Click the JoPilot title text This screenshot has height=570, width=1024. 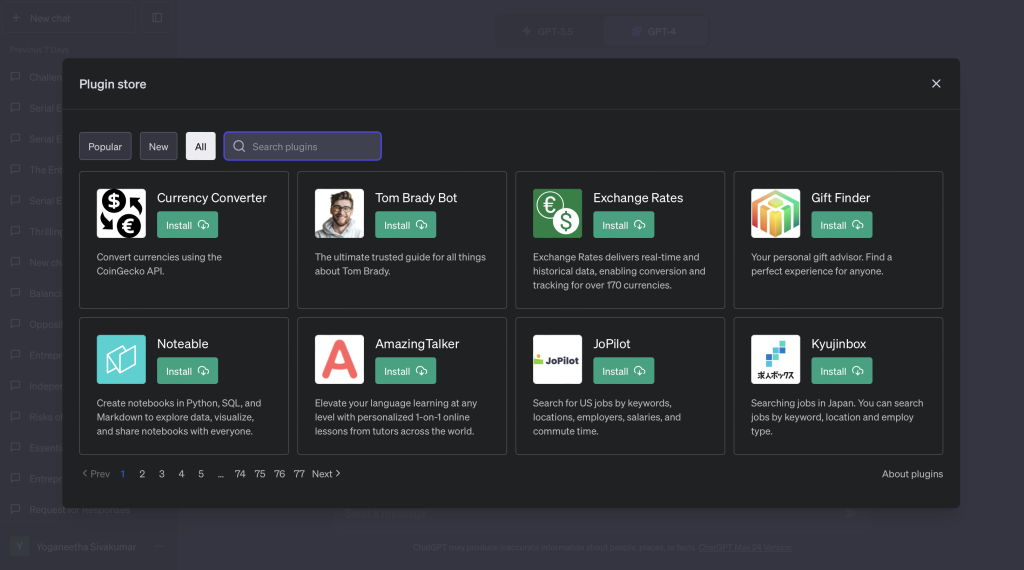coord(612,344)
